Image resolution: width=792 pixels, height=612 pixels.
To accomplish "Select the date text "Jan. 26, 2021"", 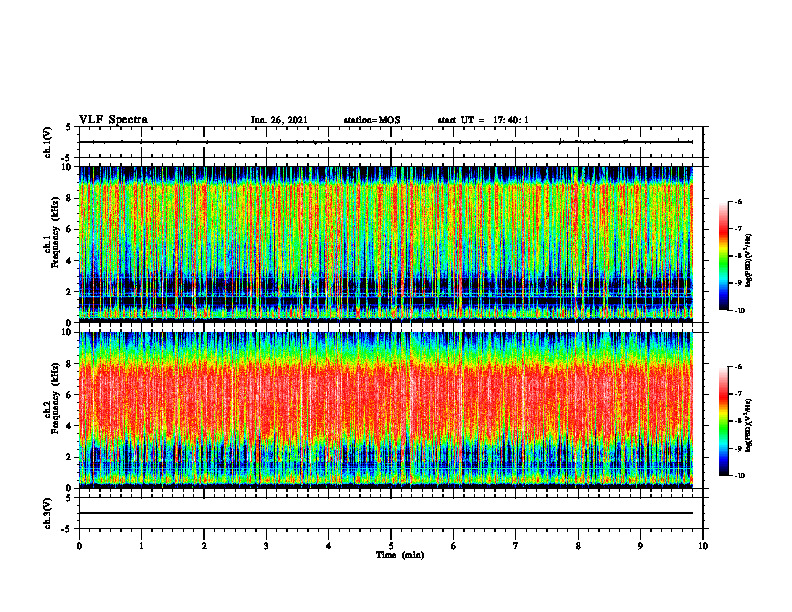I will (279, 120).
